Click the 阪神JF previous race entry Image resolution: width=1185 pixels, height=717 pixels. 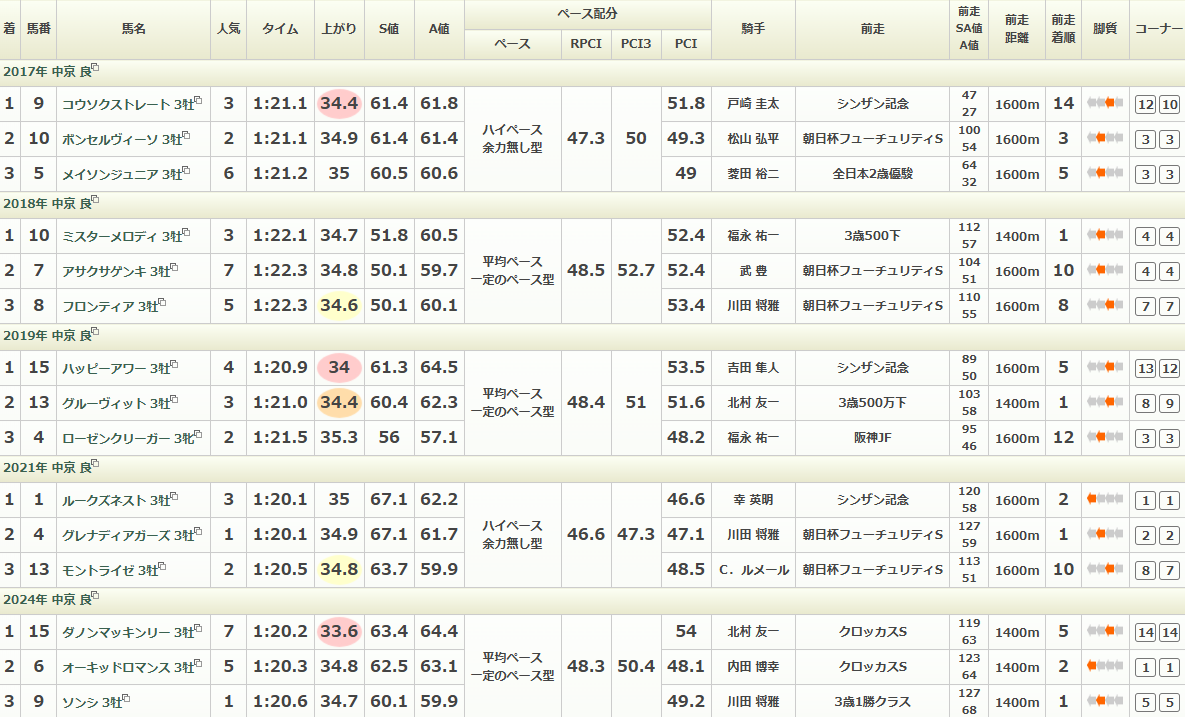click(x=872, y=438)
